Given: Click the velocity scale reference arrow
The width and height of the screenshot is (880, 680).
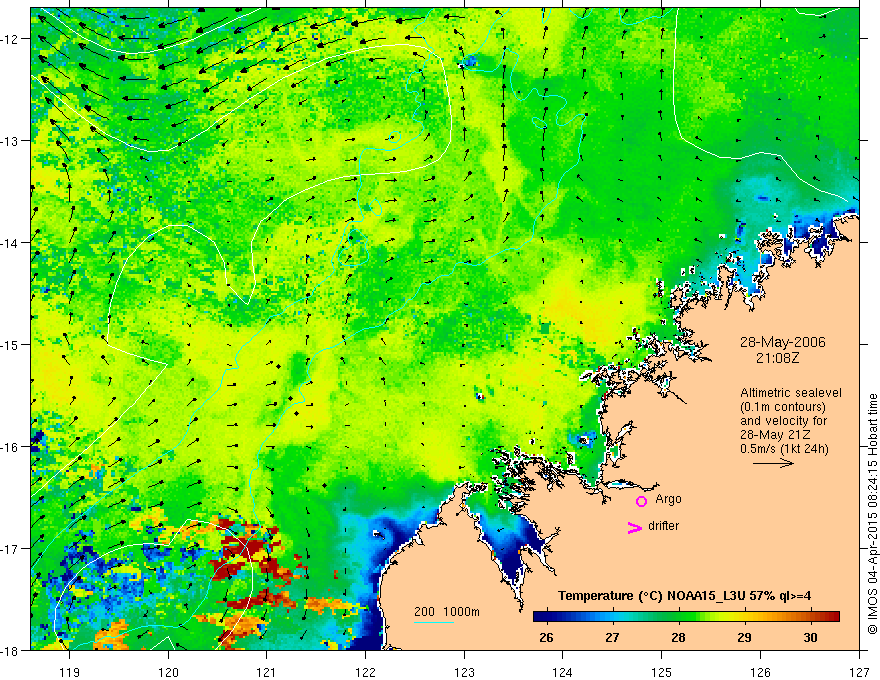Looking at the screenshot, I should [773, 463].
